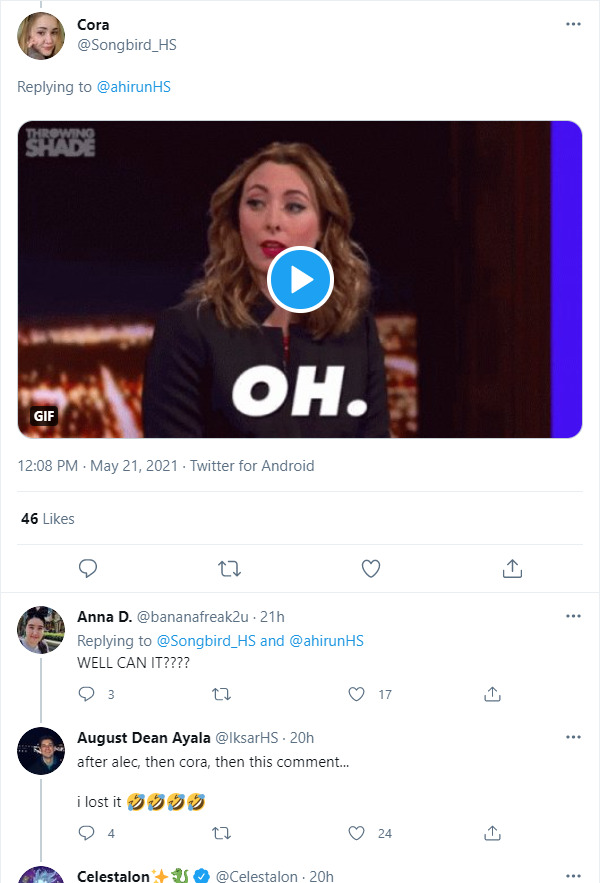Play the 'OH.' GIF
The height and width of the screenshot is (883, 600).
[x=300, y=280]
